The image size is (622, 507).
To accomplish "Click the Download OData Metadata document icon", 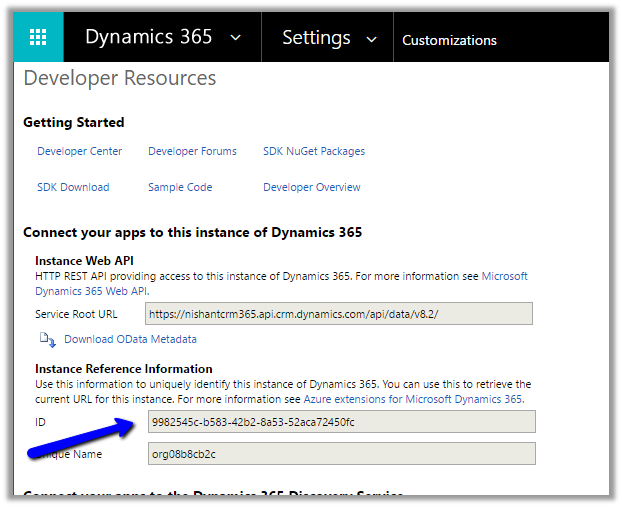I will (x=48, y=340).
